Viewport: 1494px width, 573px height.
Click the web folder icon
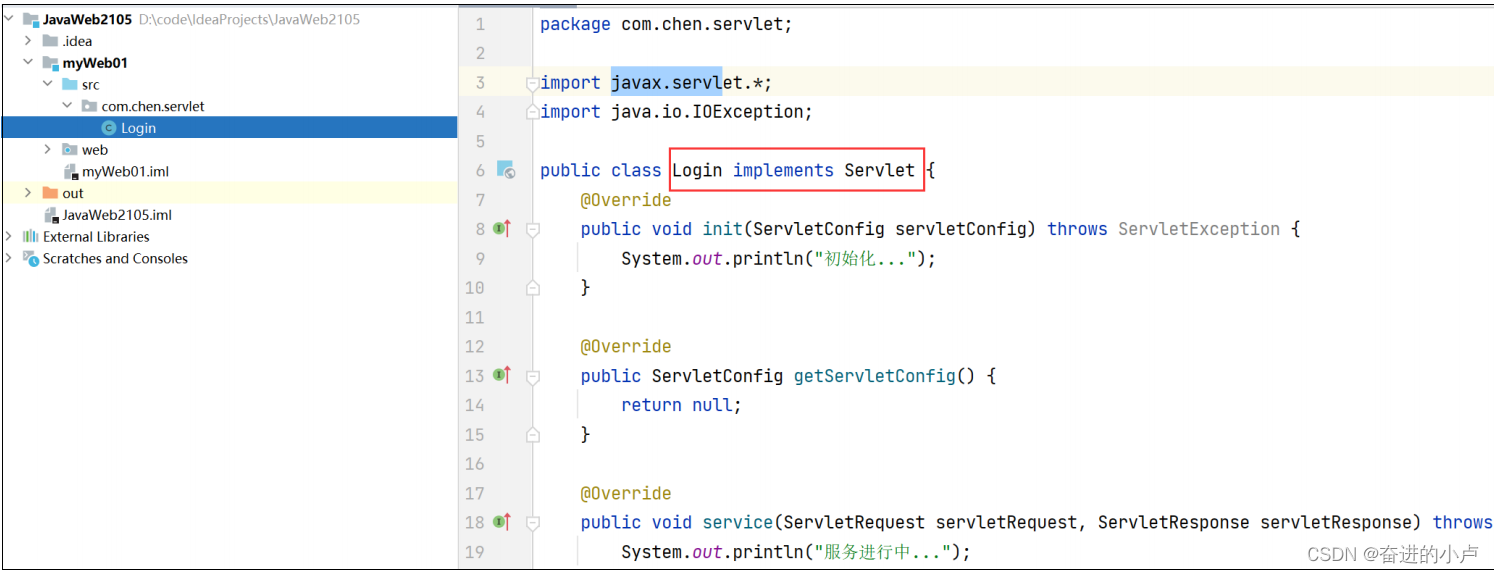[x=70, y=150]
